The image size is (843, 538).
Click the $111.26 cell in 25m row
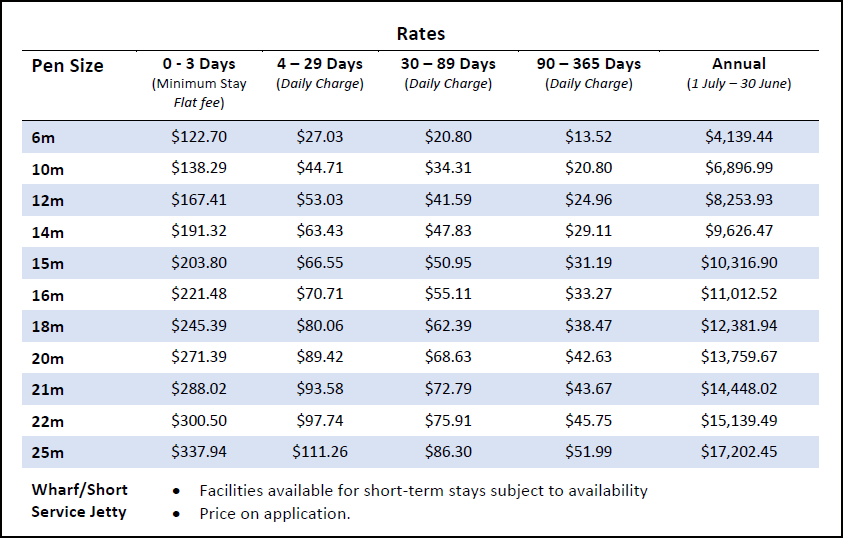[320, 451]
